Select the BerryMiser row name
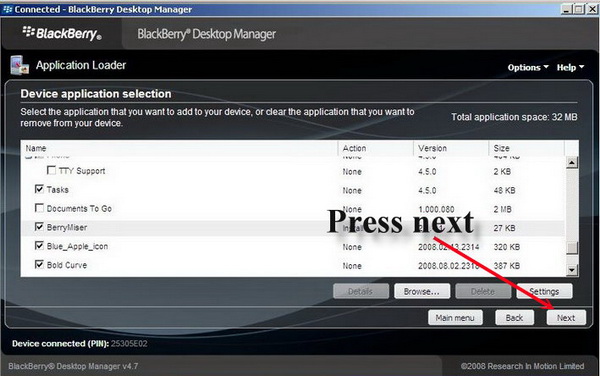Viewport: 600px width, 376px height. 67,228
